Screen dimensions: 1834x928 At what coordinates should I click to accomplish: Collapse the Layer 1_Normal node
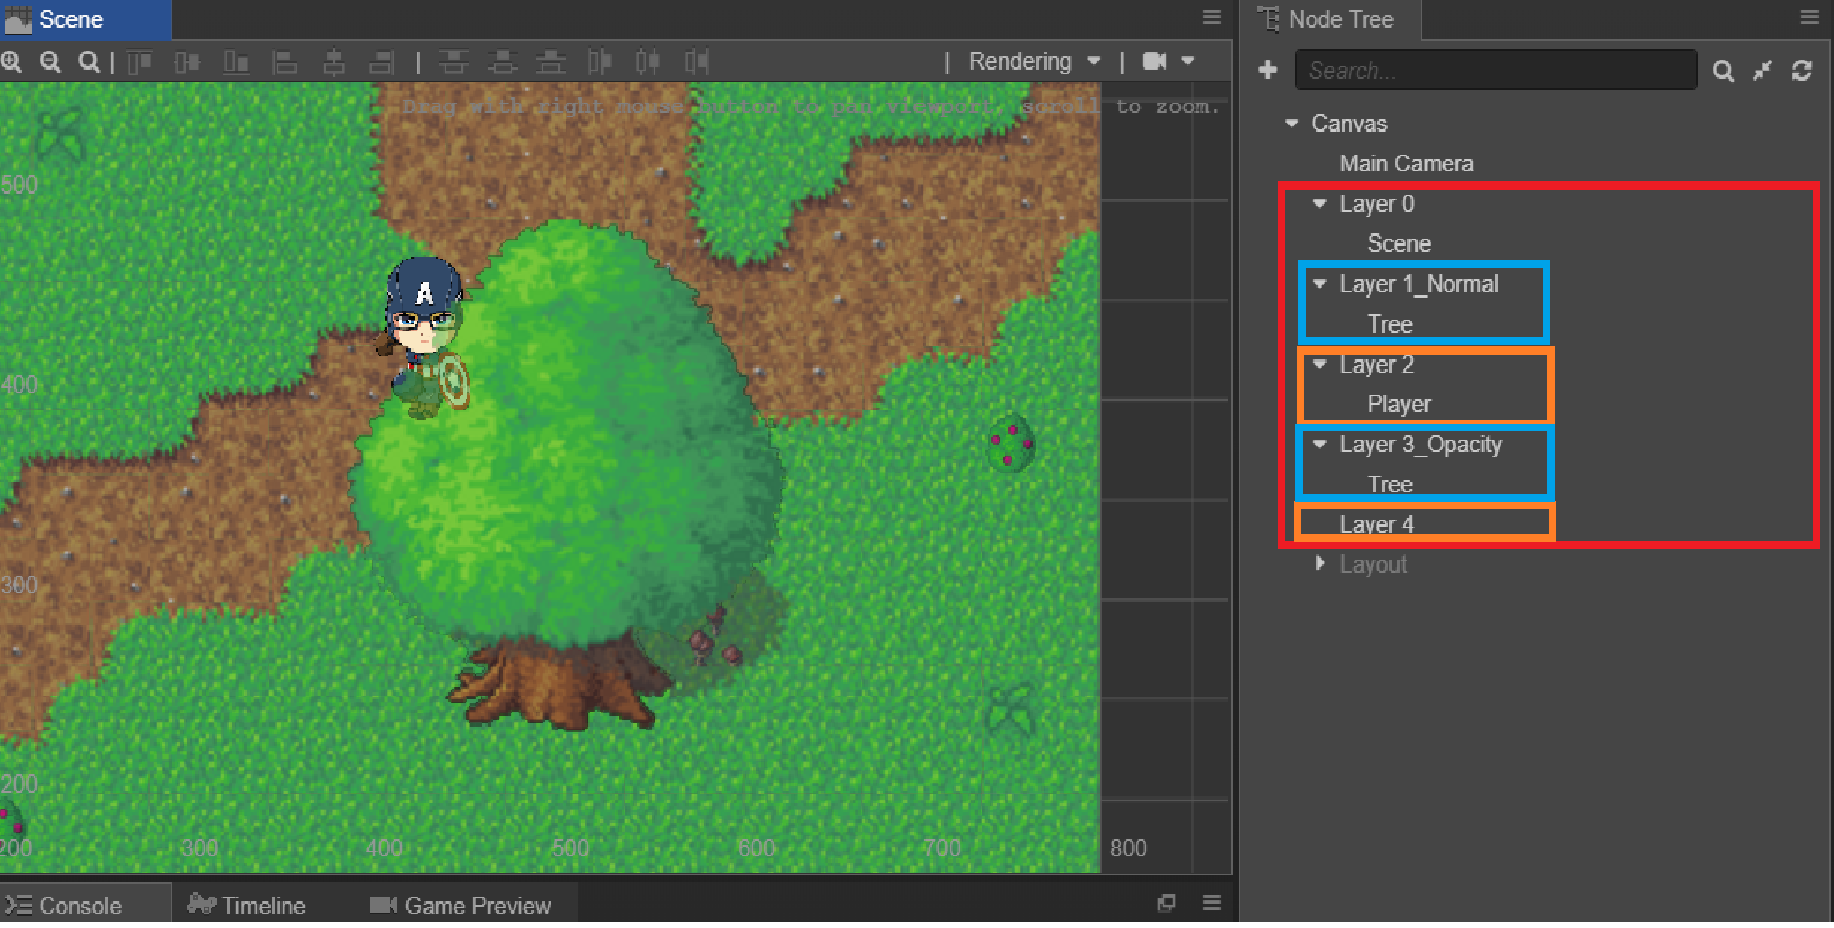pyautogui.click(x=1320, y=284)
